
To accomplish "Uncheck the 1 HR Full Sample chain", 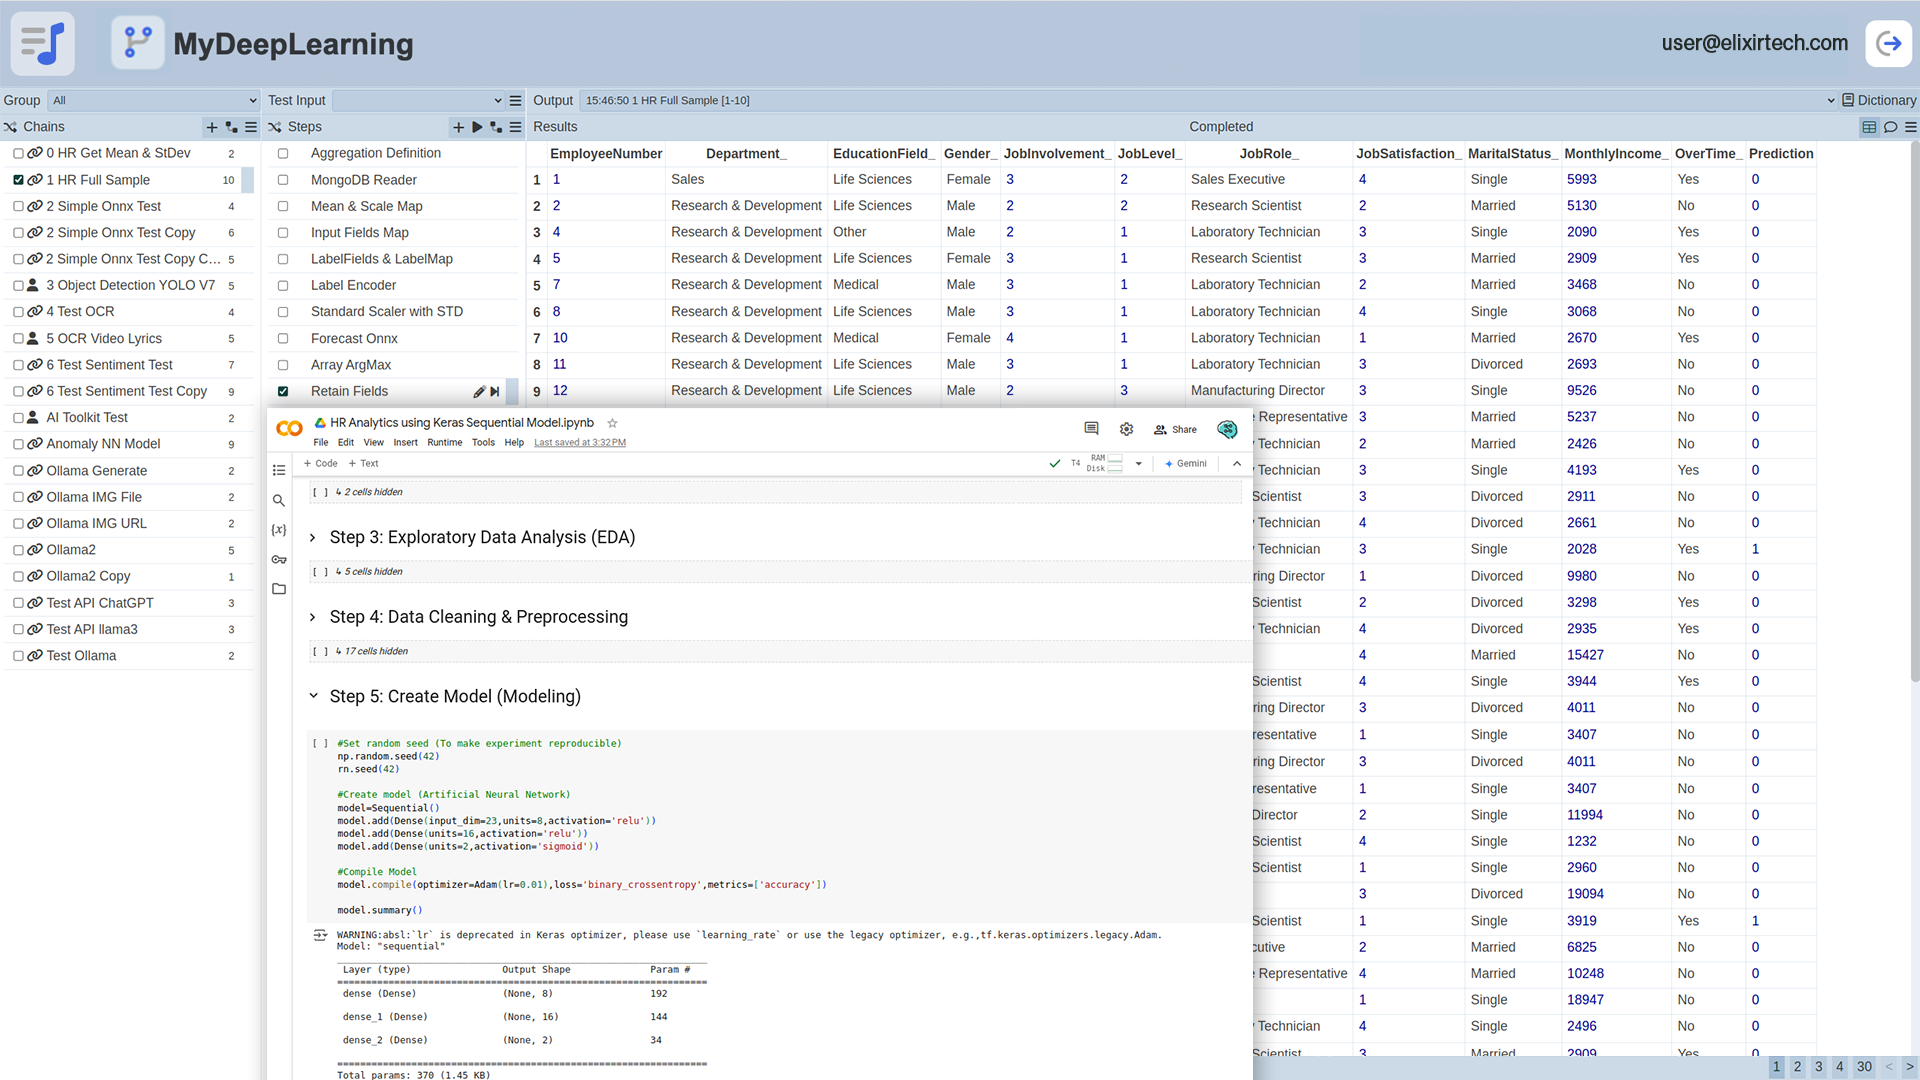I will click(18, 180).
